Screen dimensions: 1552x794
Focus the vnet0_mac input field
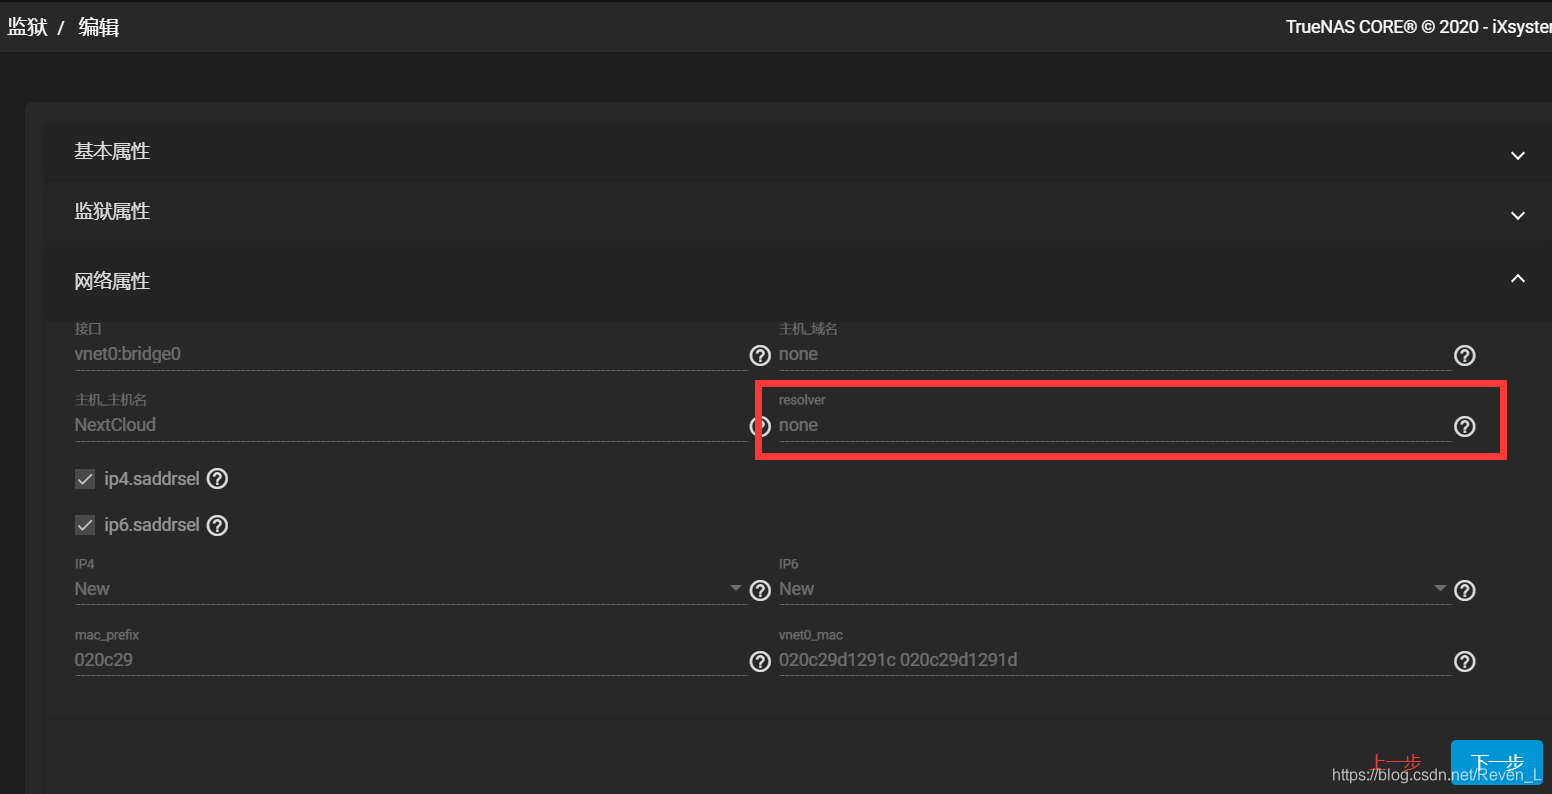pyautogui.click(x=1115, y=660)
